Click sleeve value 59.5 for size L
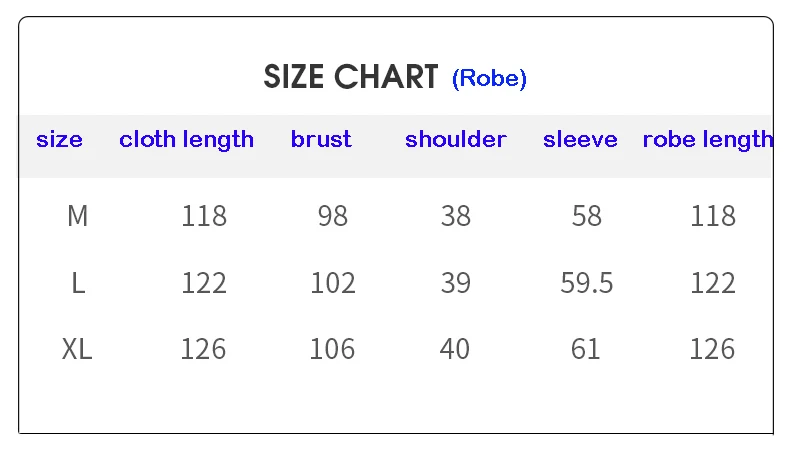The height and width of the screenshot is (459, 790). (586, 283)
